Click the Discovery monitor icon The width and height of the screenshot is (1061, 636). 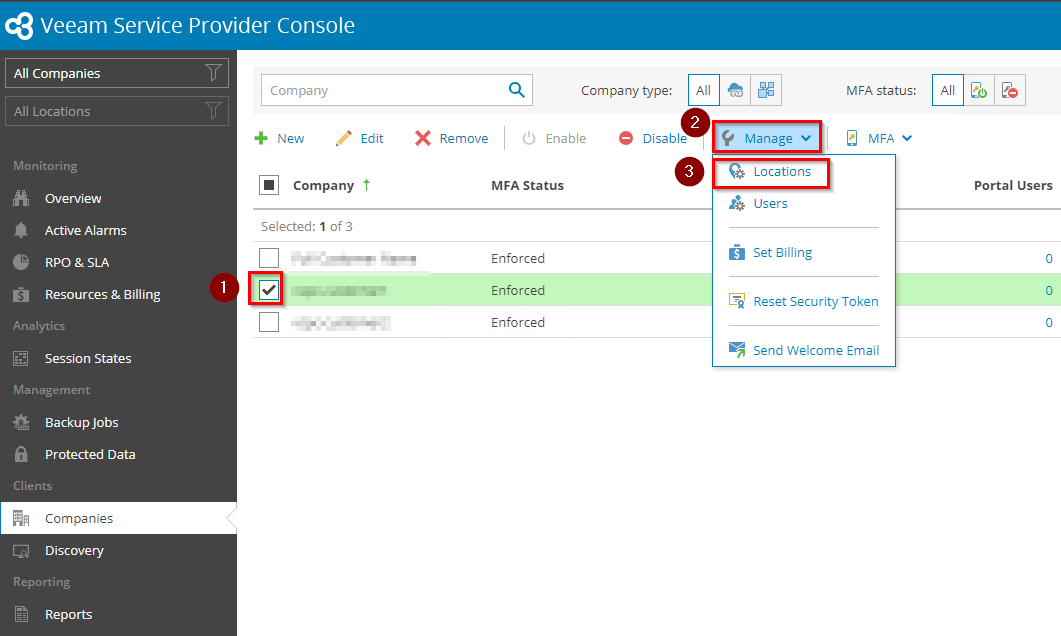click(x=21, y=551)
